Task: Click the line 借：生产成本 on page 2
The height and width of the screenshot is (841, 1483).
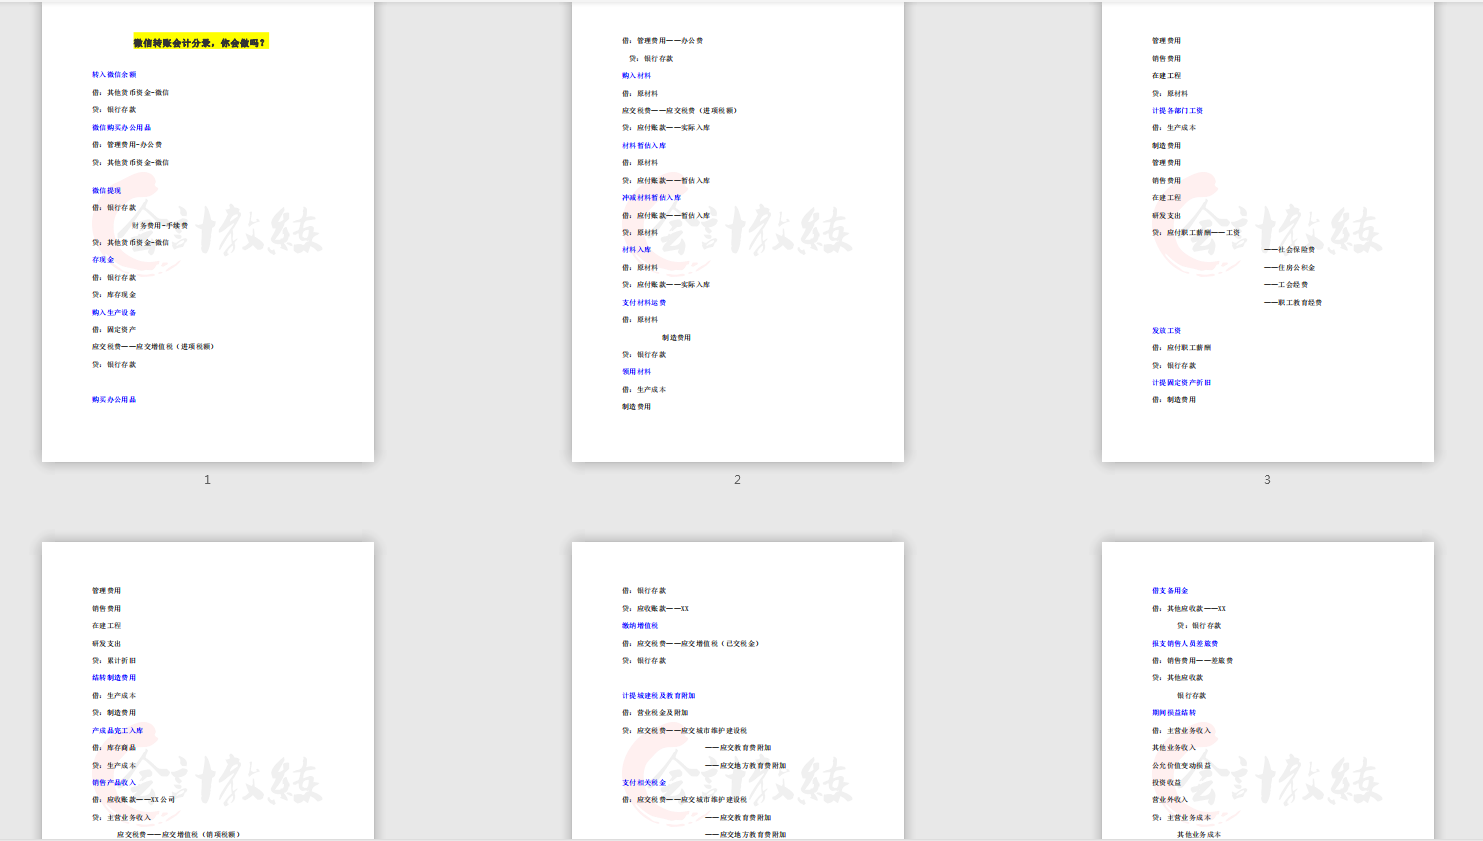Action: (644, 390)
